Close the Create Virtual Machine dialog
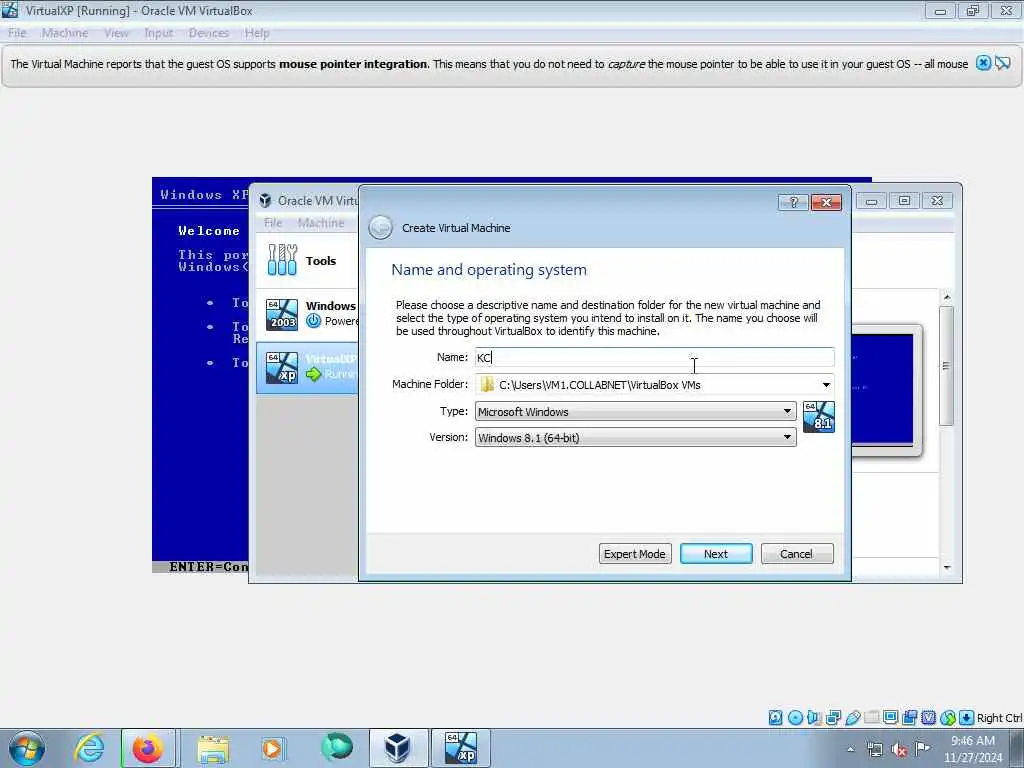Viewport: 1024px width, 768px height. coord(826,202)
